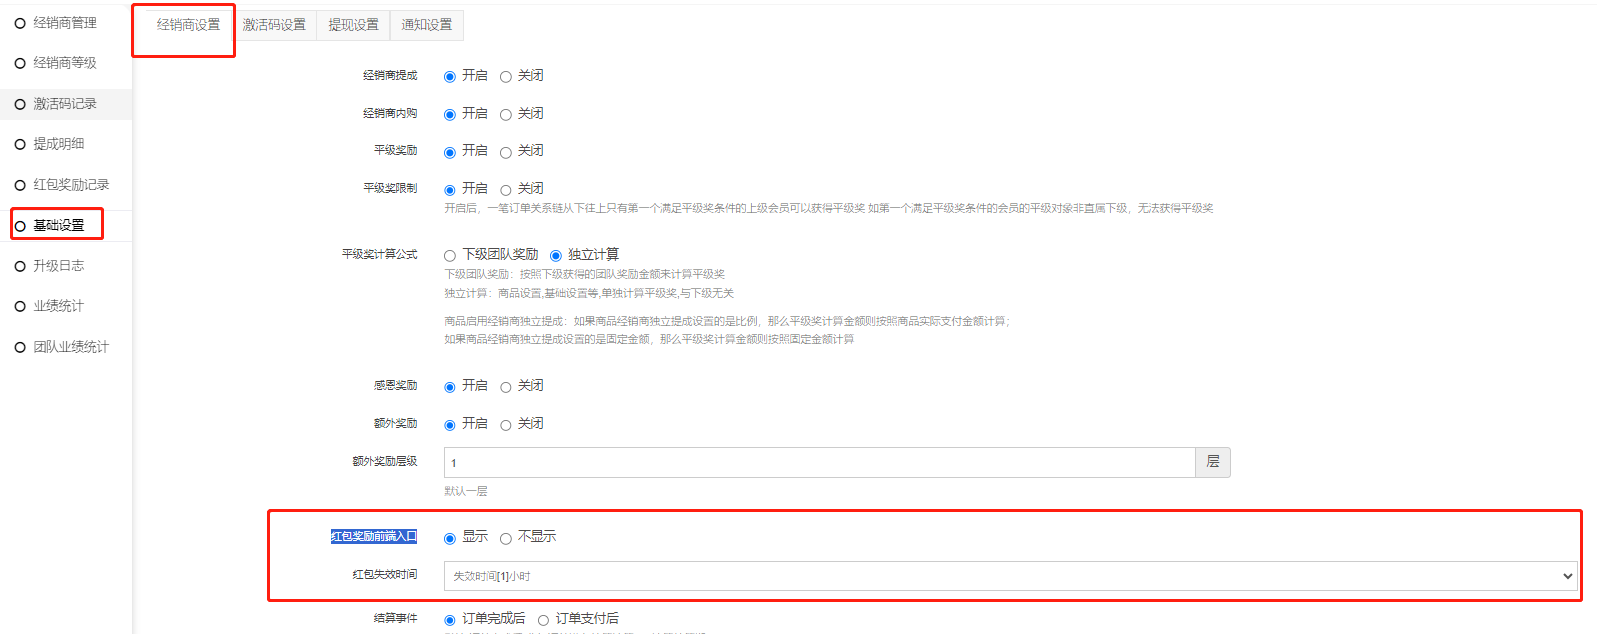The height and width of the screenshot is (634, 1597).
Task: Open 团队业绩统计 sidebar item
Action: point(70,347)
